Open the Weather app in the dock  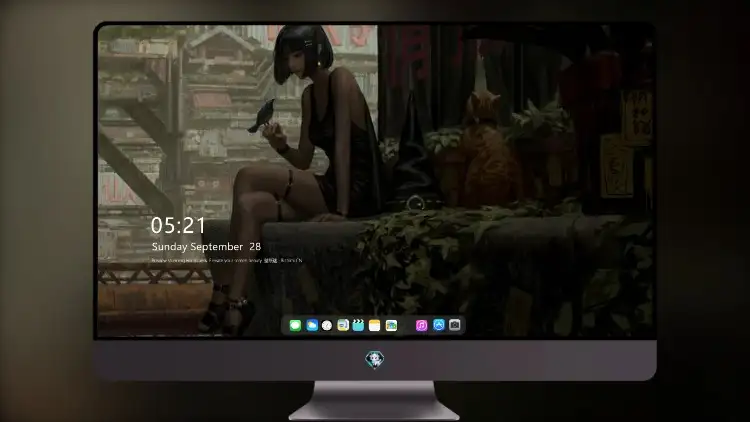(x=312, y=325)
